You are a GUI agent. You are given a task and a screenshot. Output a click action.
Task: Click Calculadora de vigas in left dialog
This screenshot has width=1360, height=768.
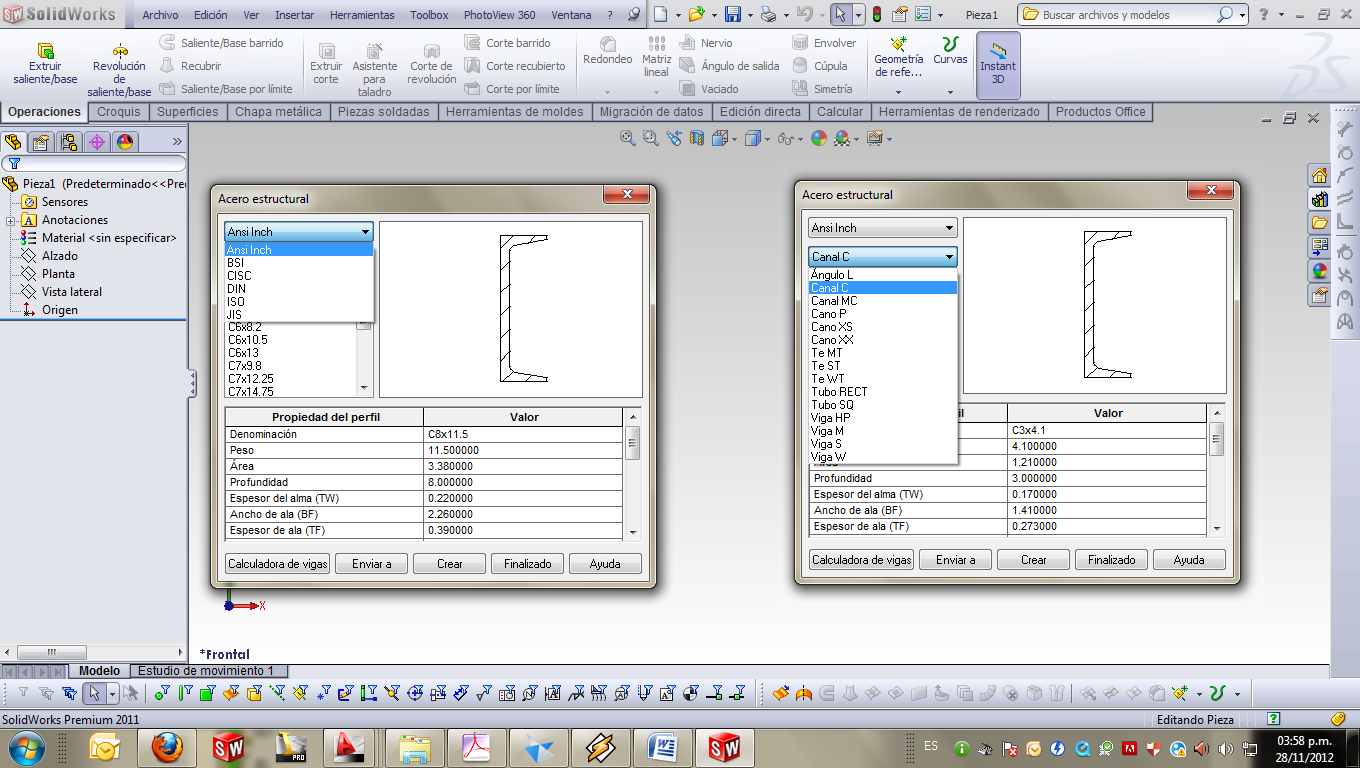(x=277, y=564)
